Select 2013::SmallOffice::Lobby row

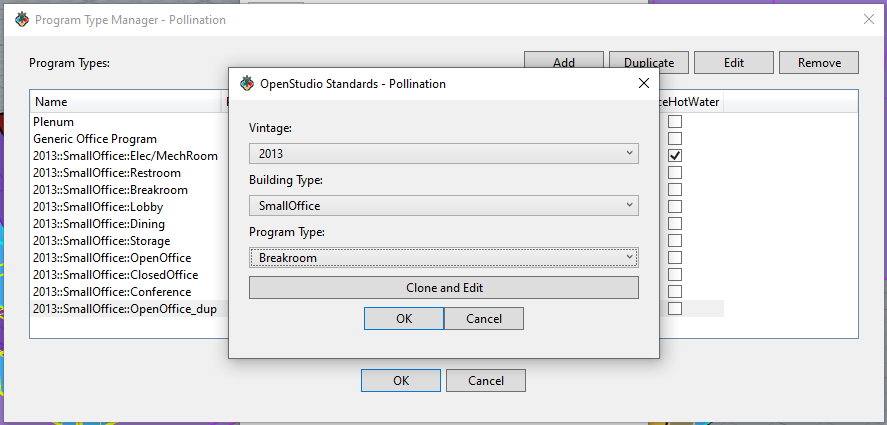pyautogui.click(x=98, y=207)
